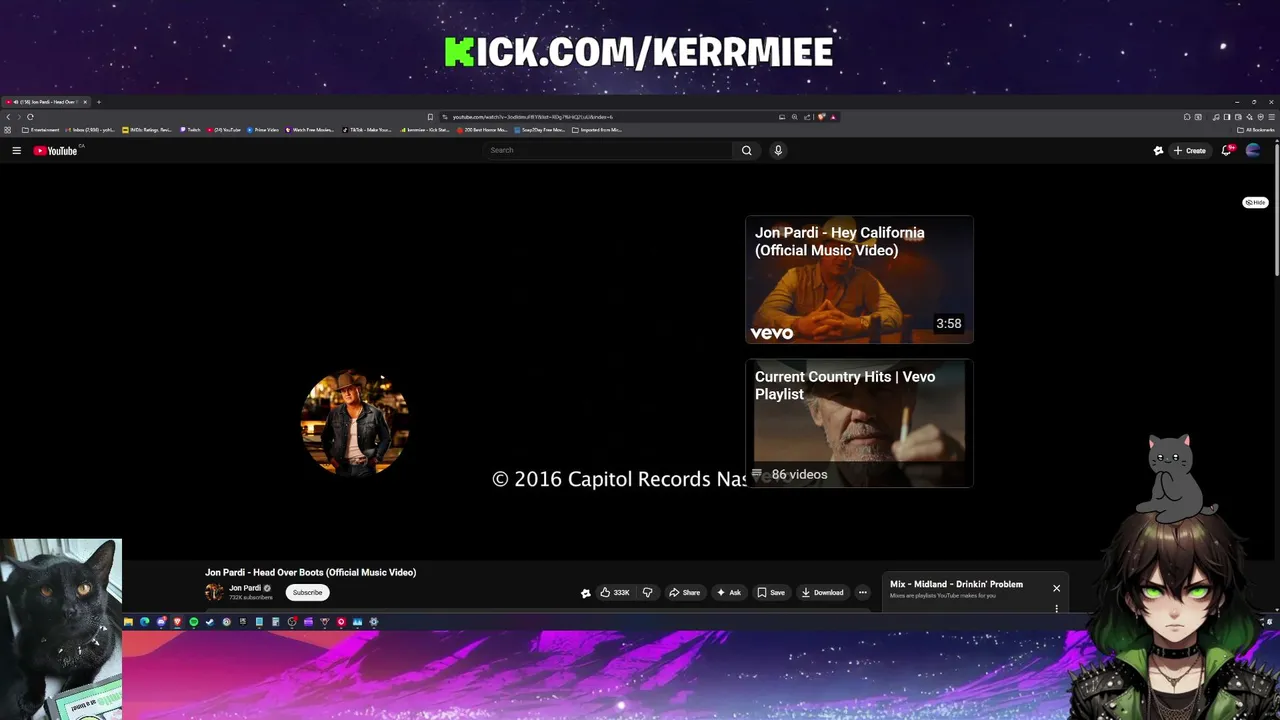The width and height of the screenshot is (1280, 720).
Task: Dislike the video with thumbs down
Action: (647, 592)
